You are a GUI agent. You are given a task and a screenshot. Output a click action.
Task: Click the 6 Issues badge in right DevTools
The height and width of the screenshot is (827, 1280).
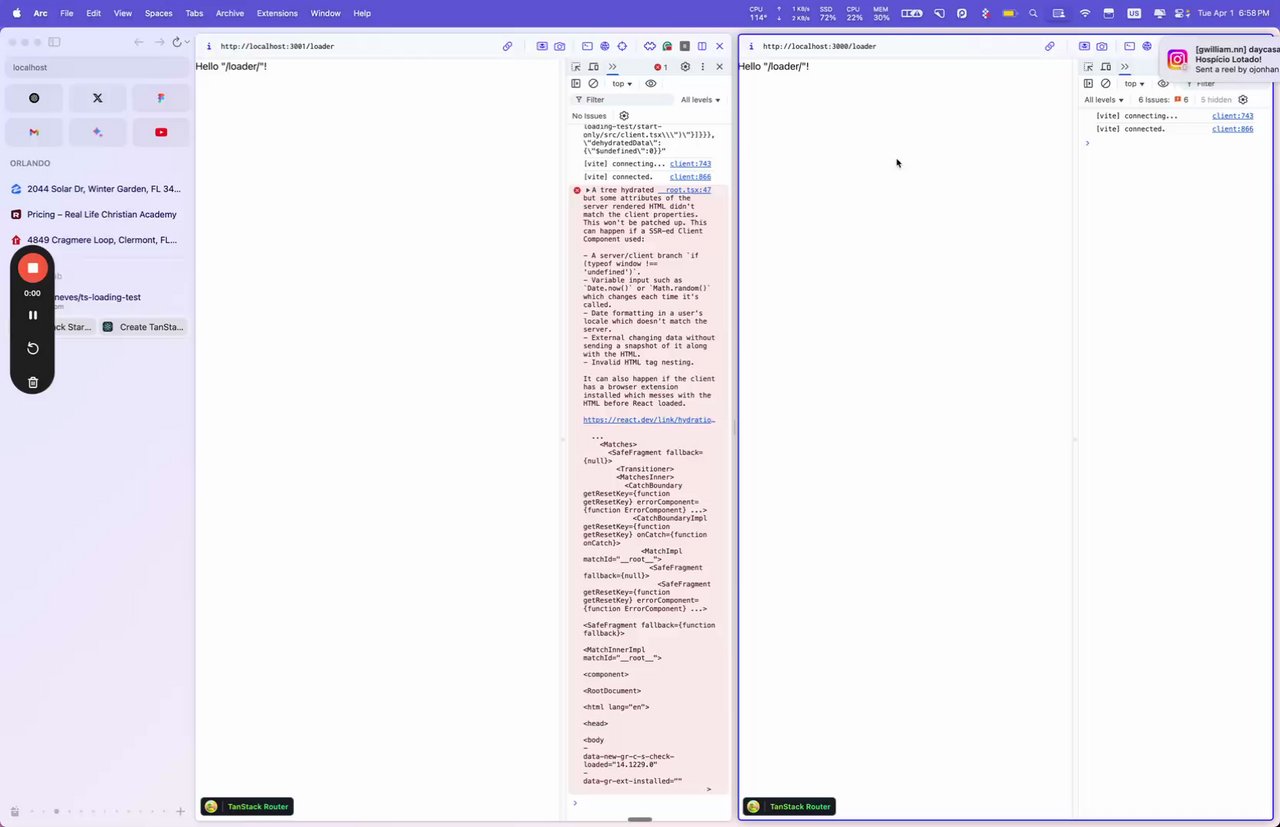coord(1163,100)
